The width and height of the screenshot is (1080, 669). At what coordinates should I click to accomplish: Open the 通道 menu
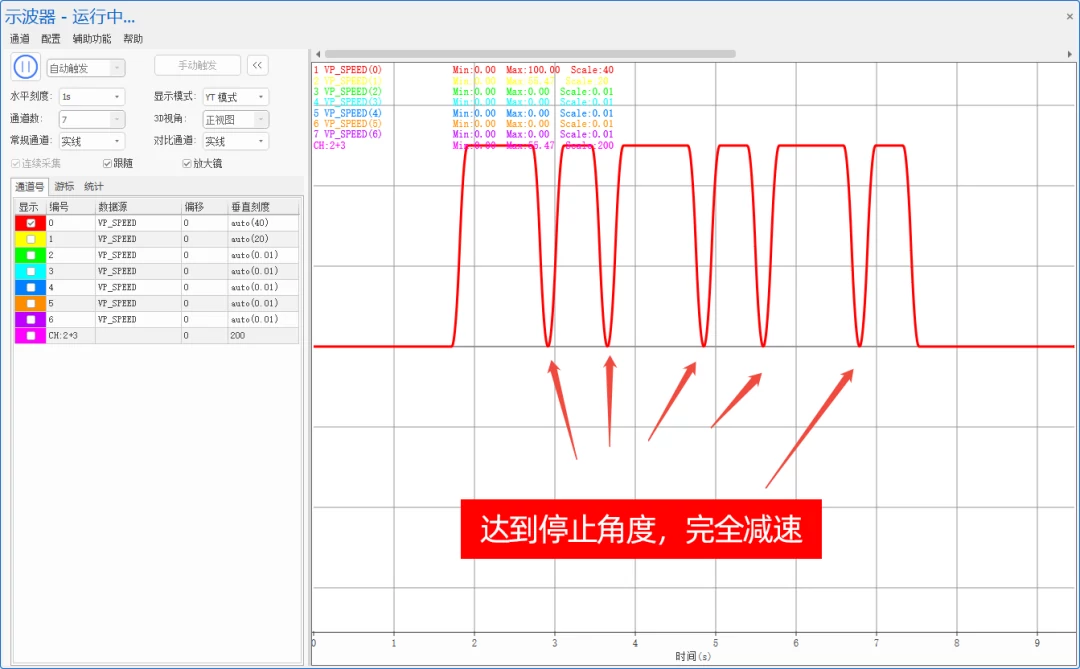[x=20, y=39]
